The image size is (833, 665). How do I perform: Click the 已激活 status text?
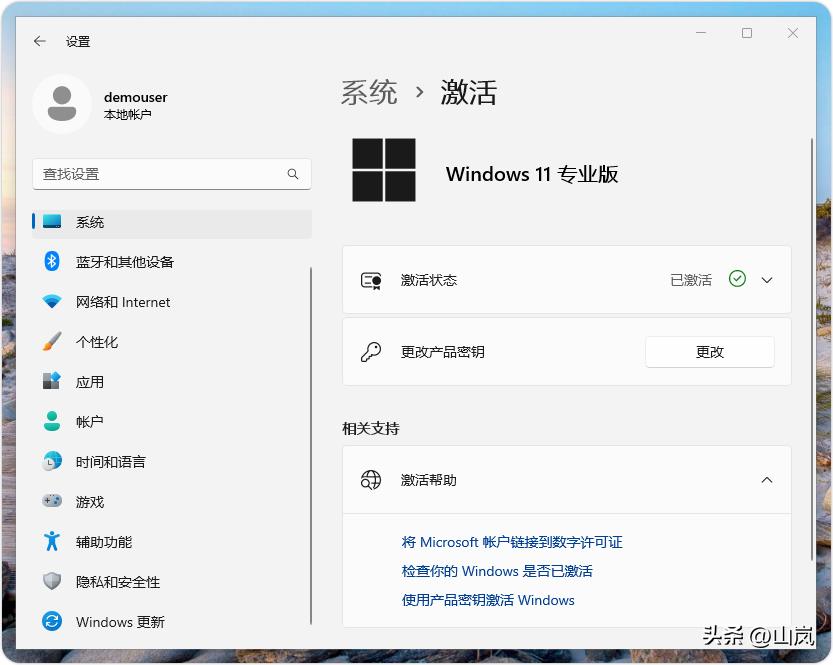[691, 280]
